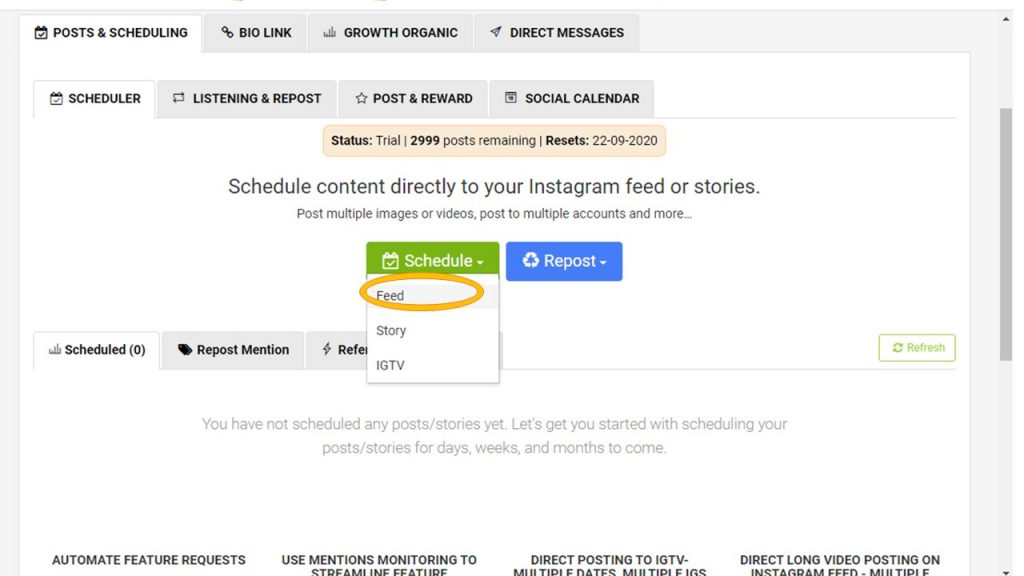This screenshot has height=576, width=1024.
Task: Click the star icon beside Post & Reward
Action: coord(361,98)
